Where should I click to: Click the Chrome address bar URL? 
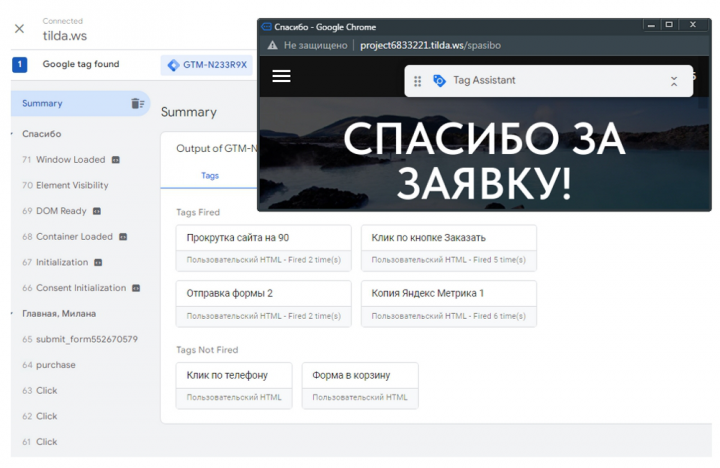coord(430,45)
